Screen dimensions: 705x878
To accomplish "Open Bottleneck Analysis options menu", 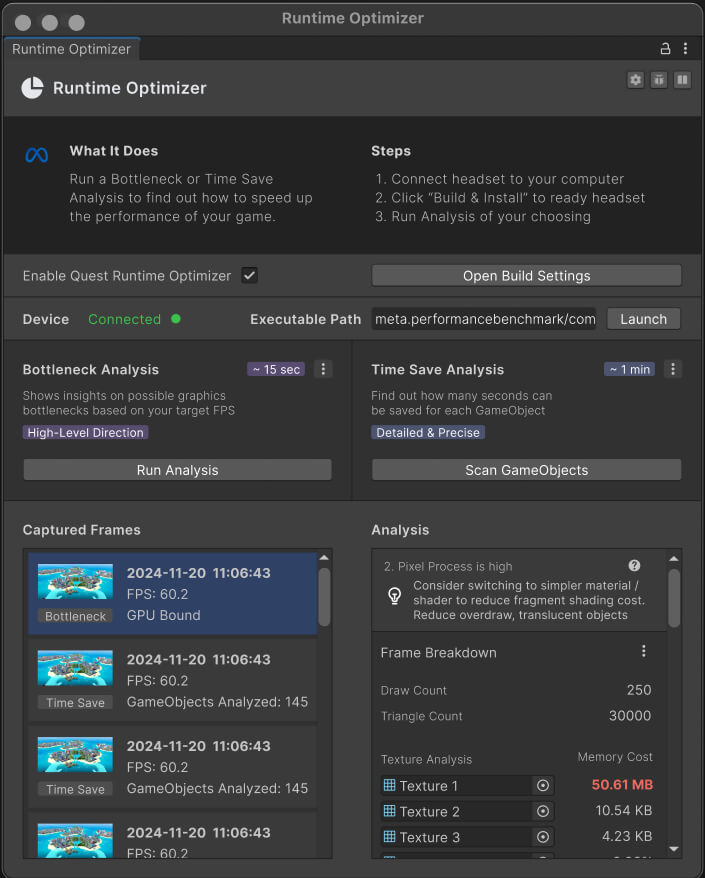I will pyautogui.click(x=323, y=369).
